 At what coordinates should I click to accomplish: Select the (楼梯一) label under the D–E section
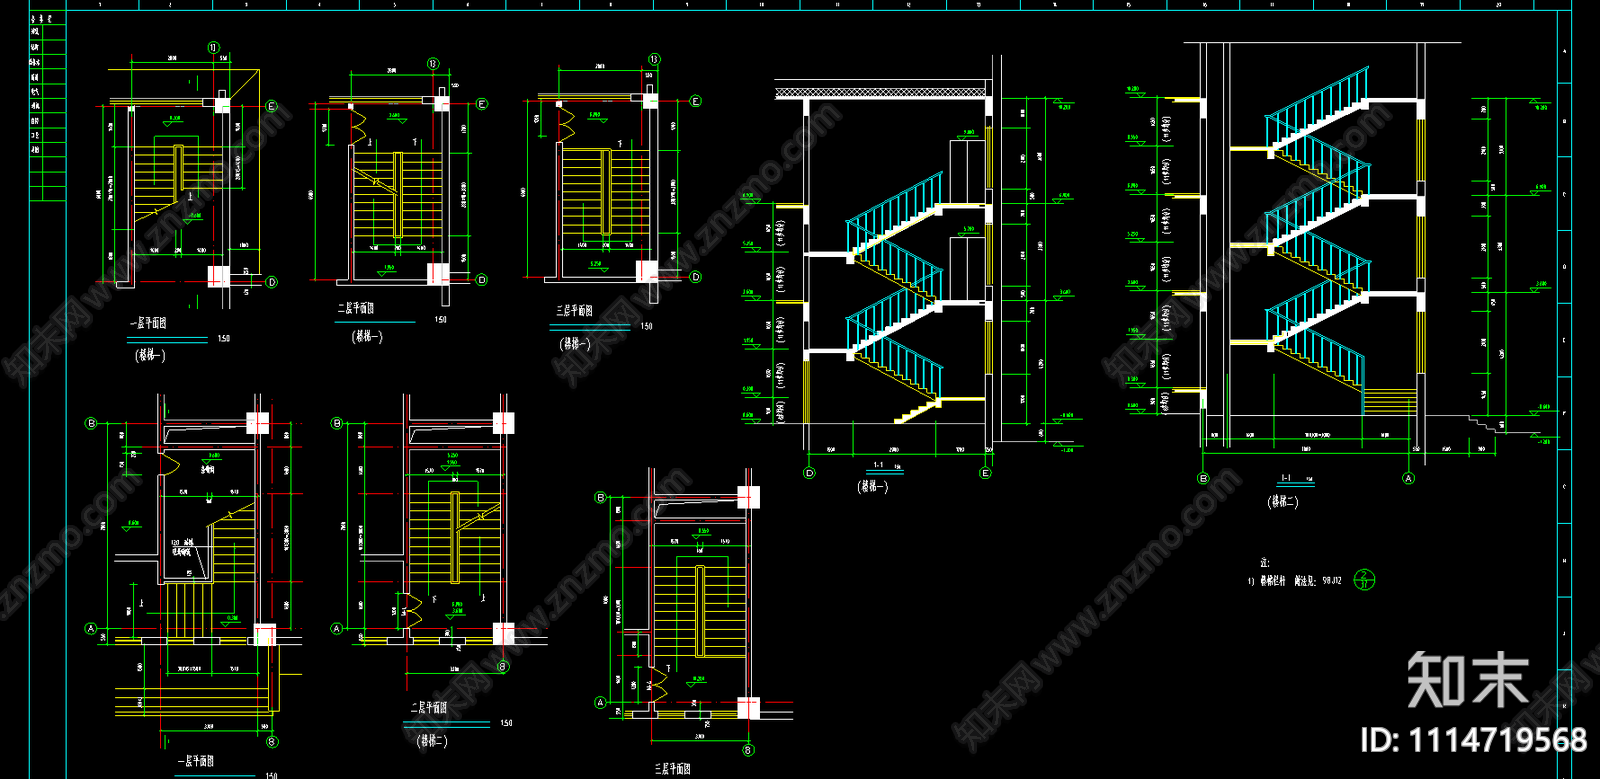(872, 487)
